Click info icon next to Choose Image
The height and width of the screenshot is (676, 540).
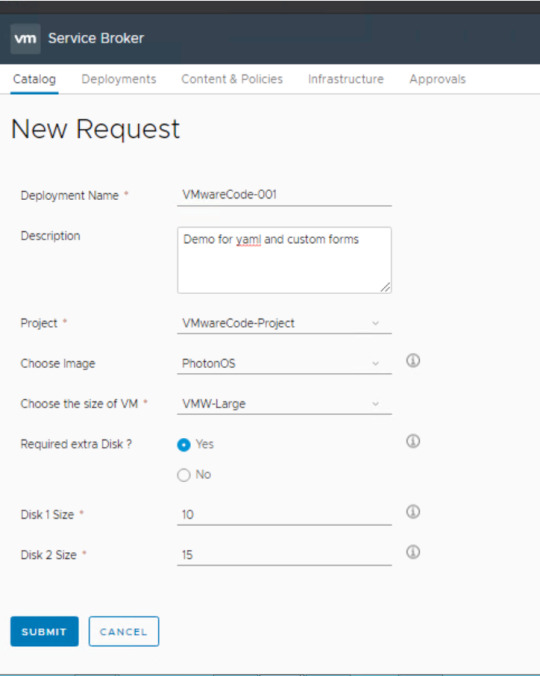coord(413,360)
